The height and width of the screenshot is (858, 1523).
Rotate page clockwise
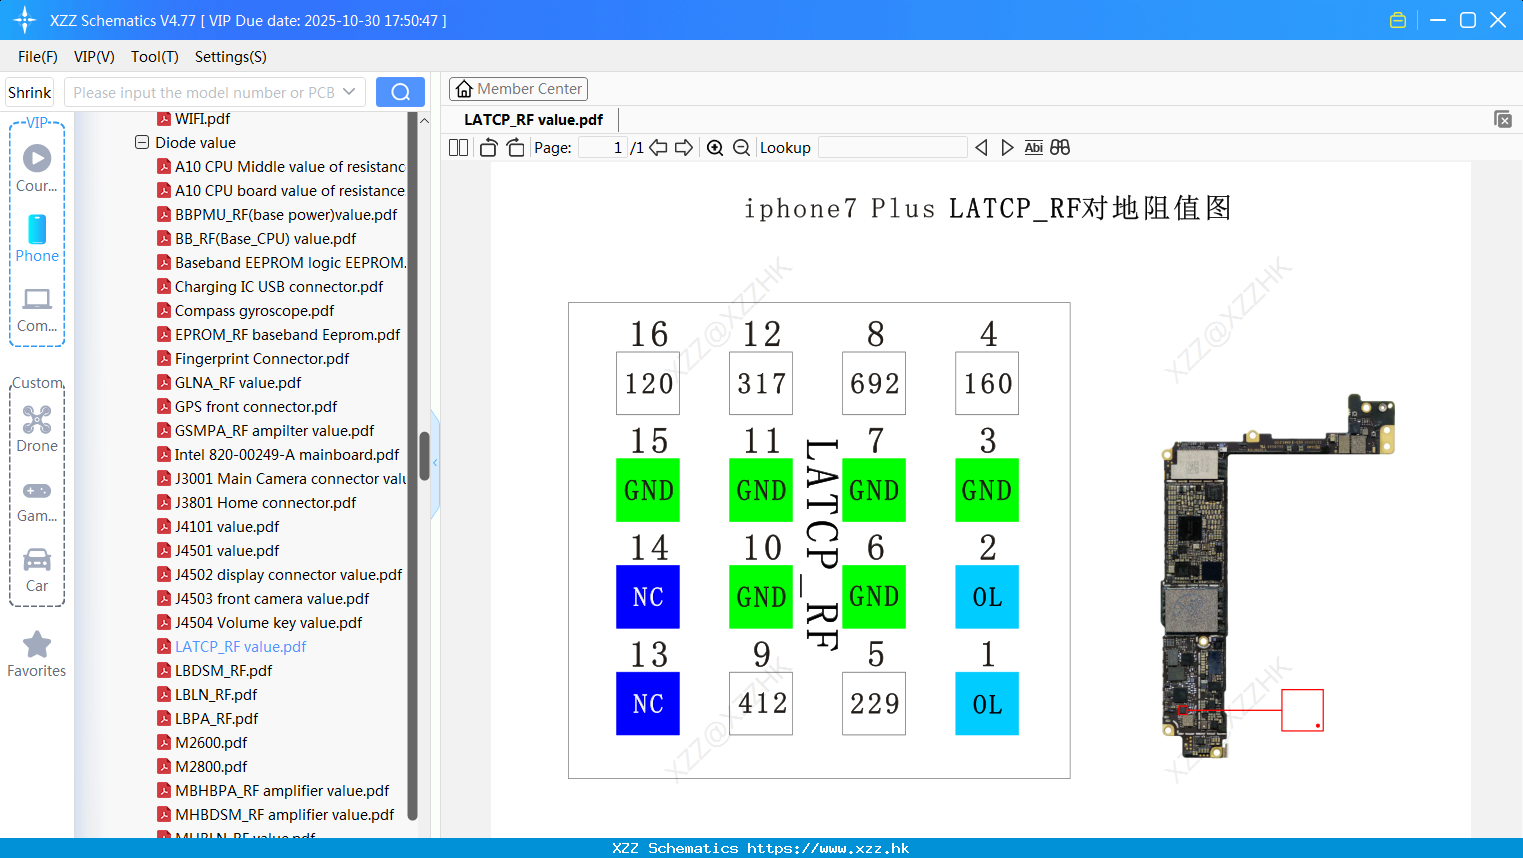coord(515,148)
